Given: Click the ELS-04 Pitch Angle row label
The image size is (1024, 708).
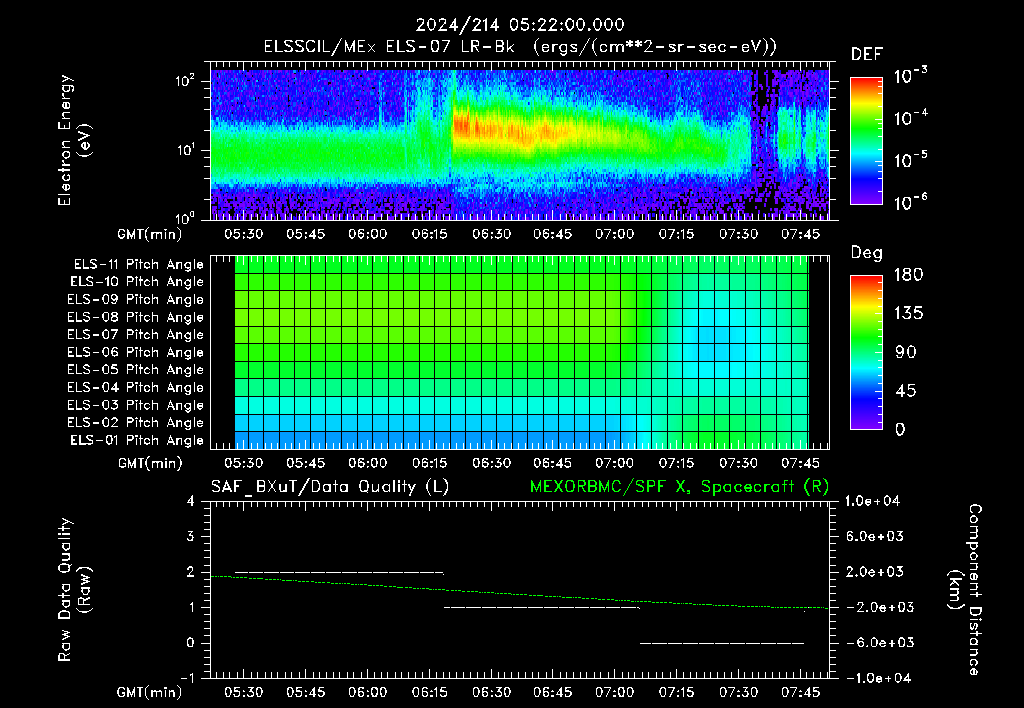Looking at the screenshot, I should point(135,387).
